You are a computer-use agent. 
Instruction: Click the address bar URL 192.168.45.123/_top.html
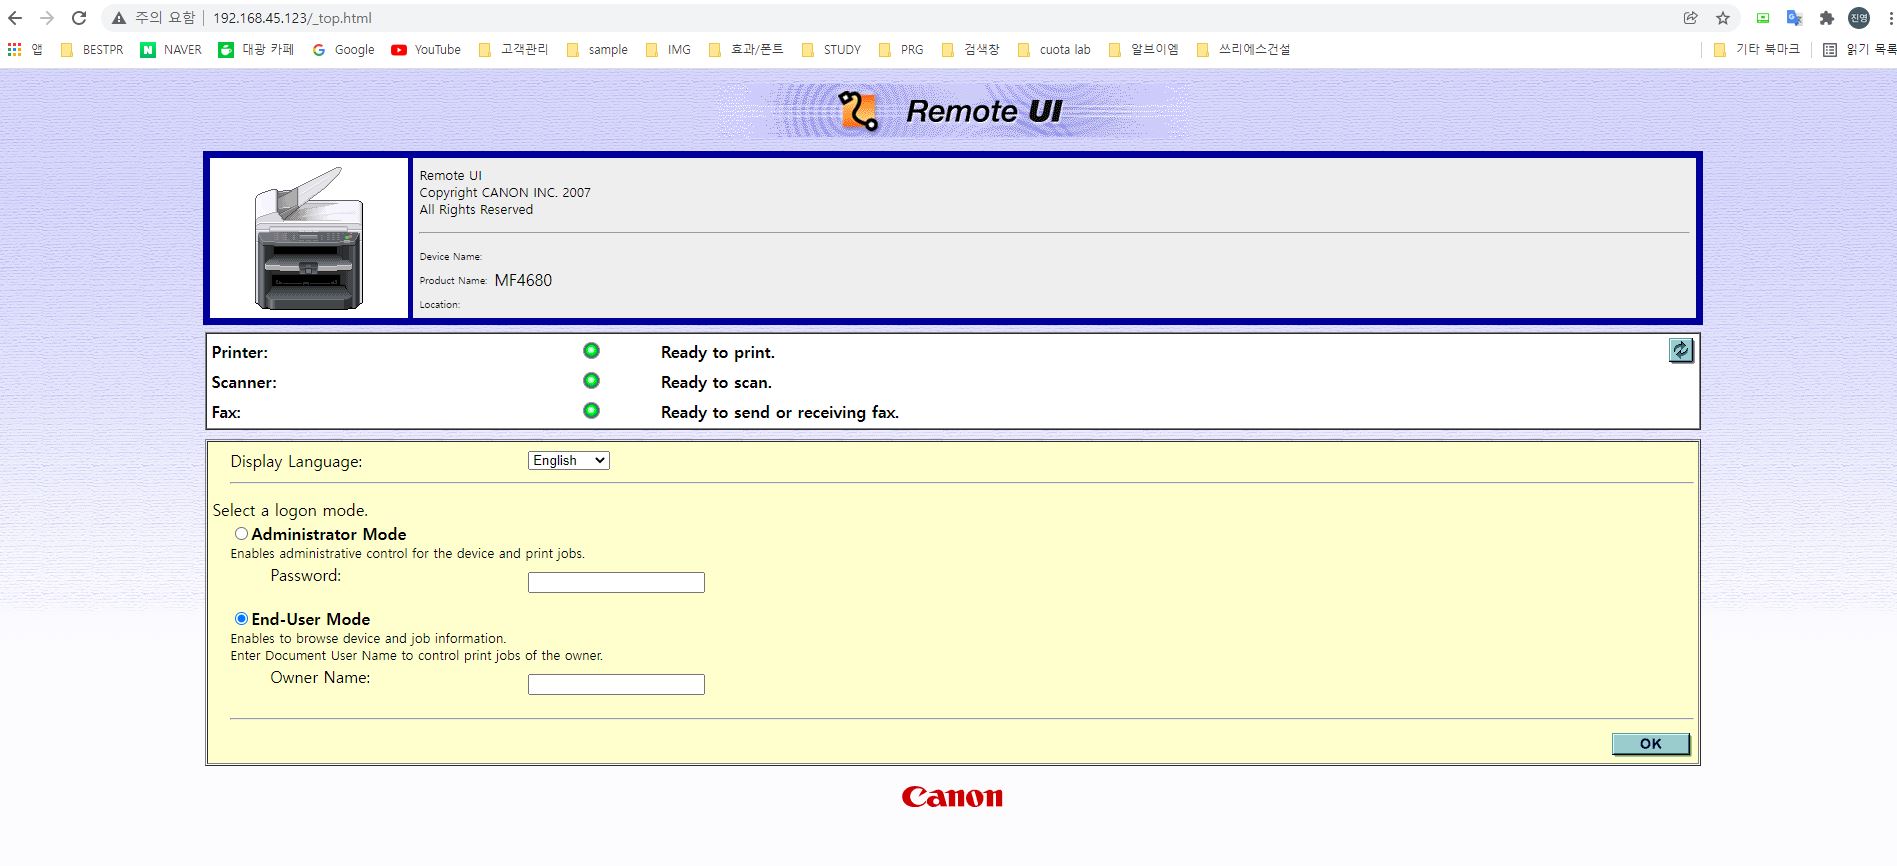(x=292, y=18)
